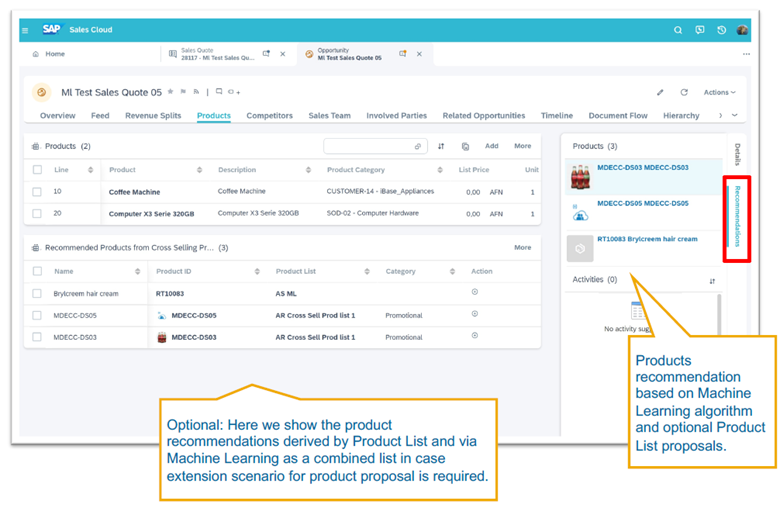Toggle select-all checkbox in Recommended Products table
Screen dimensions: 780x505
coord(37,271)
